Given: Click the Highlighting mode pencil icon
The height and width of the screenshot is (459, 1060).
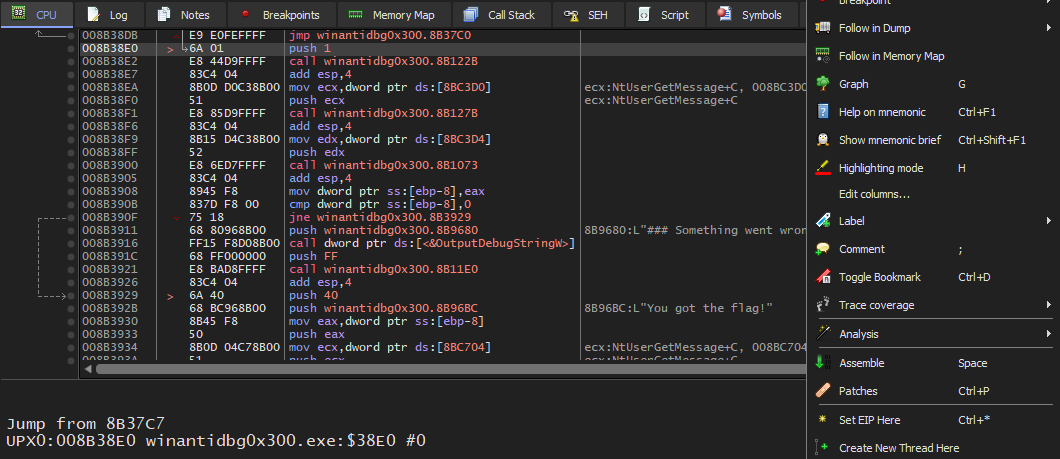Looking at the screenshot, I should coord(823,168).
